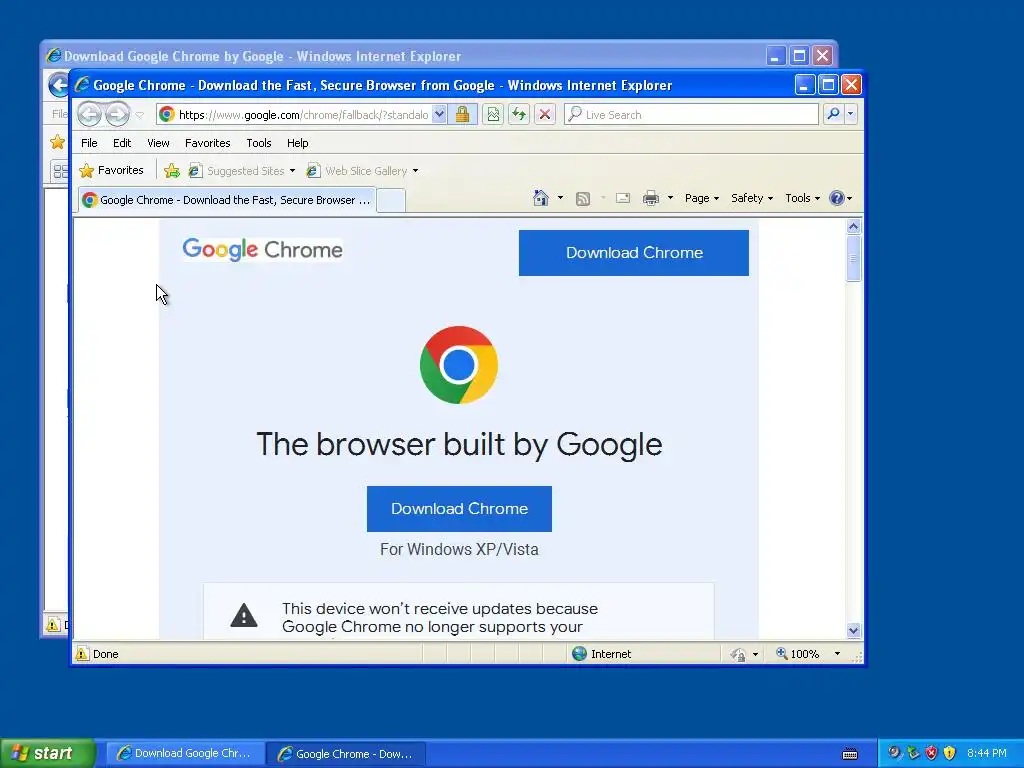Click the center Download Chrome button

pyautogui.click(x=459, y=509)
